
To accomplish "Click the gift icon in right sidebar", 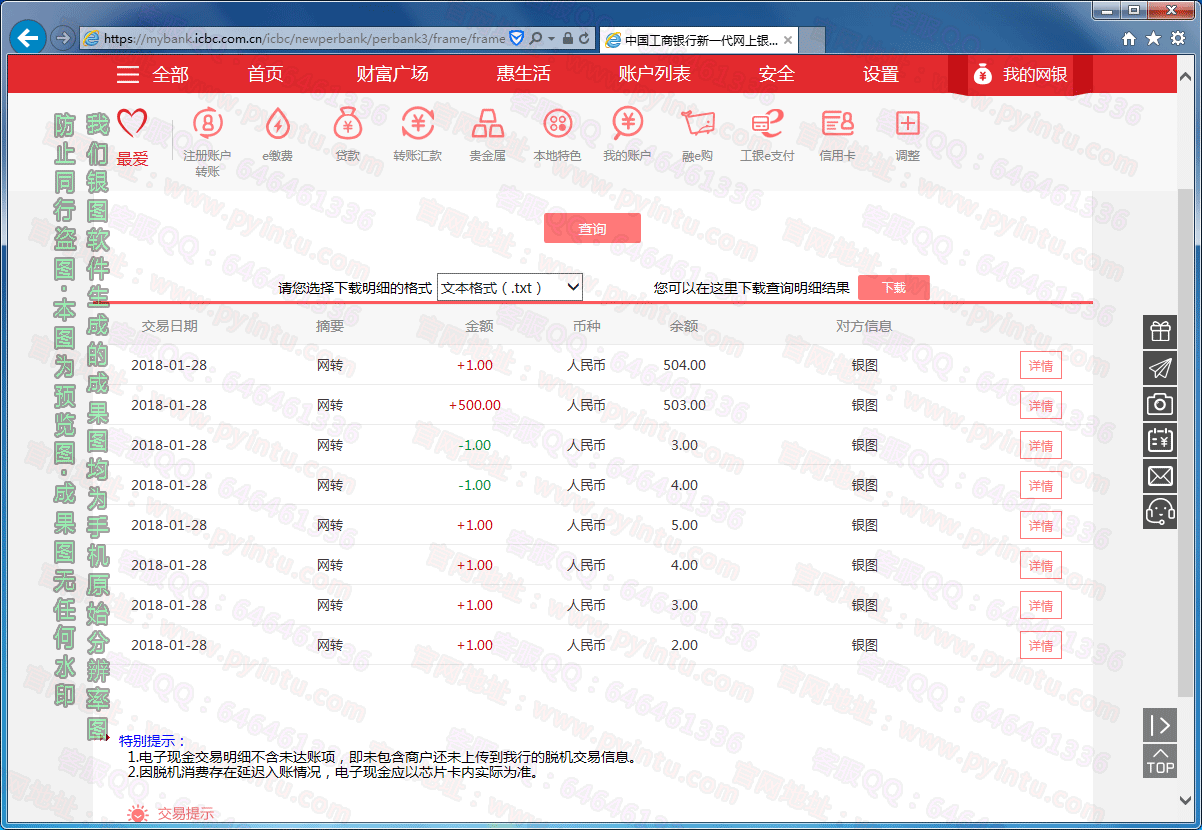I will coord(1160,331).
